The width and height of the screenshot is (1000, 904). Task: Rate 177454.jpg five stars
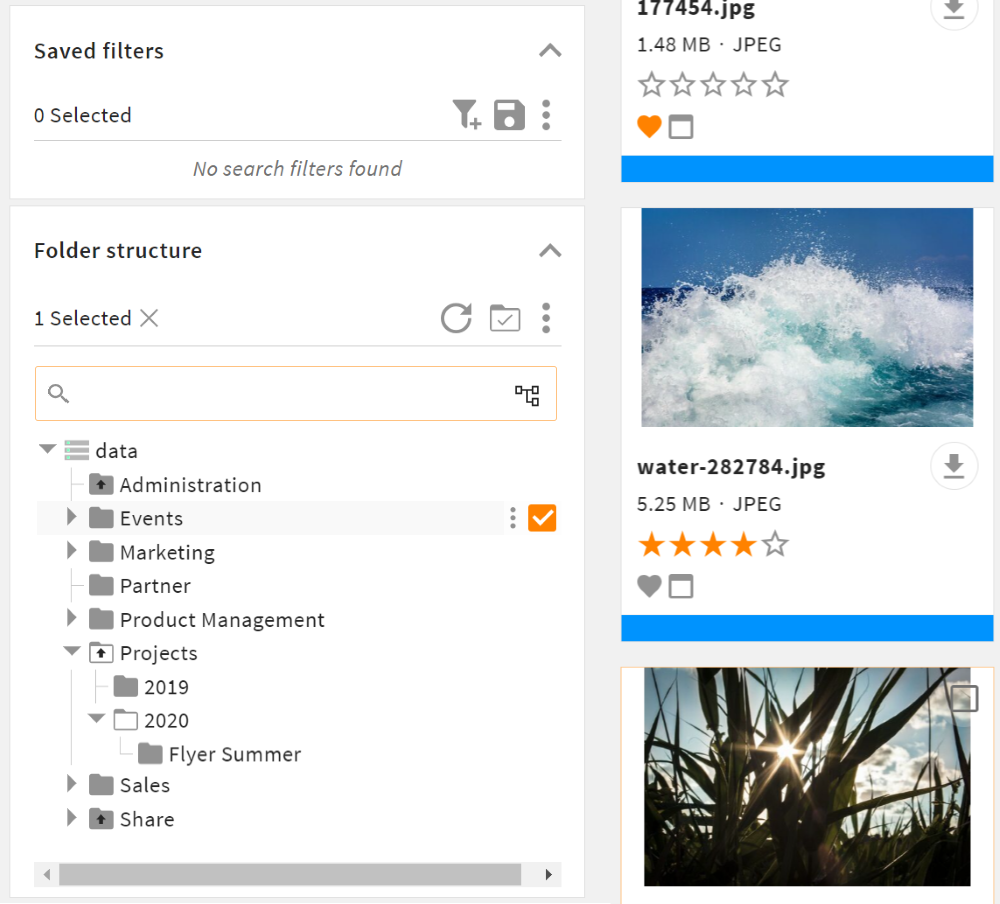pos(775,84)
